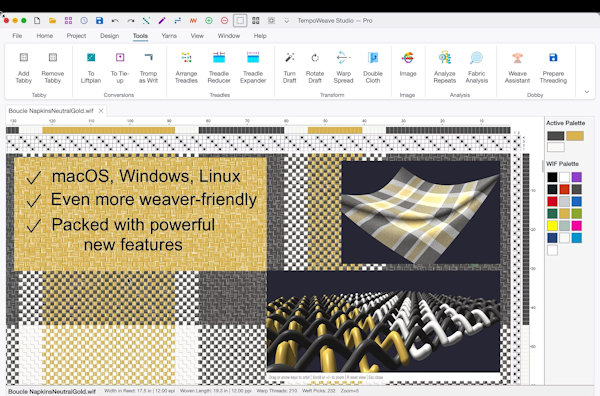
Task: Click the 3D yarn interlacement view
Action: (x=383, y=321)
